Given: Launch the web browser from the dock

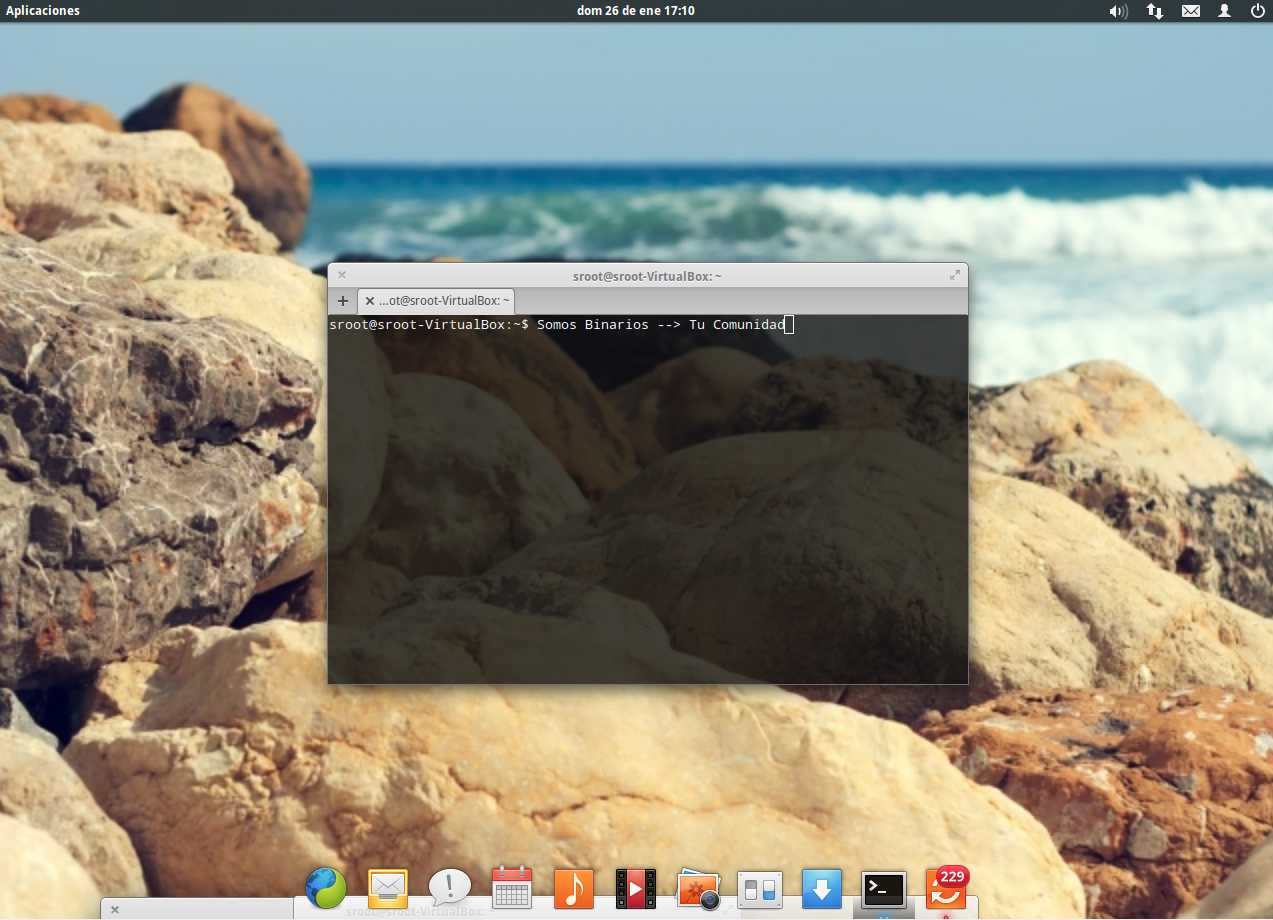Looking at the screenshot, I should click(326, 887).
